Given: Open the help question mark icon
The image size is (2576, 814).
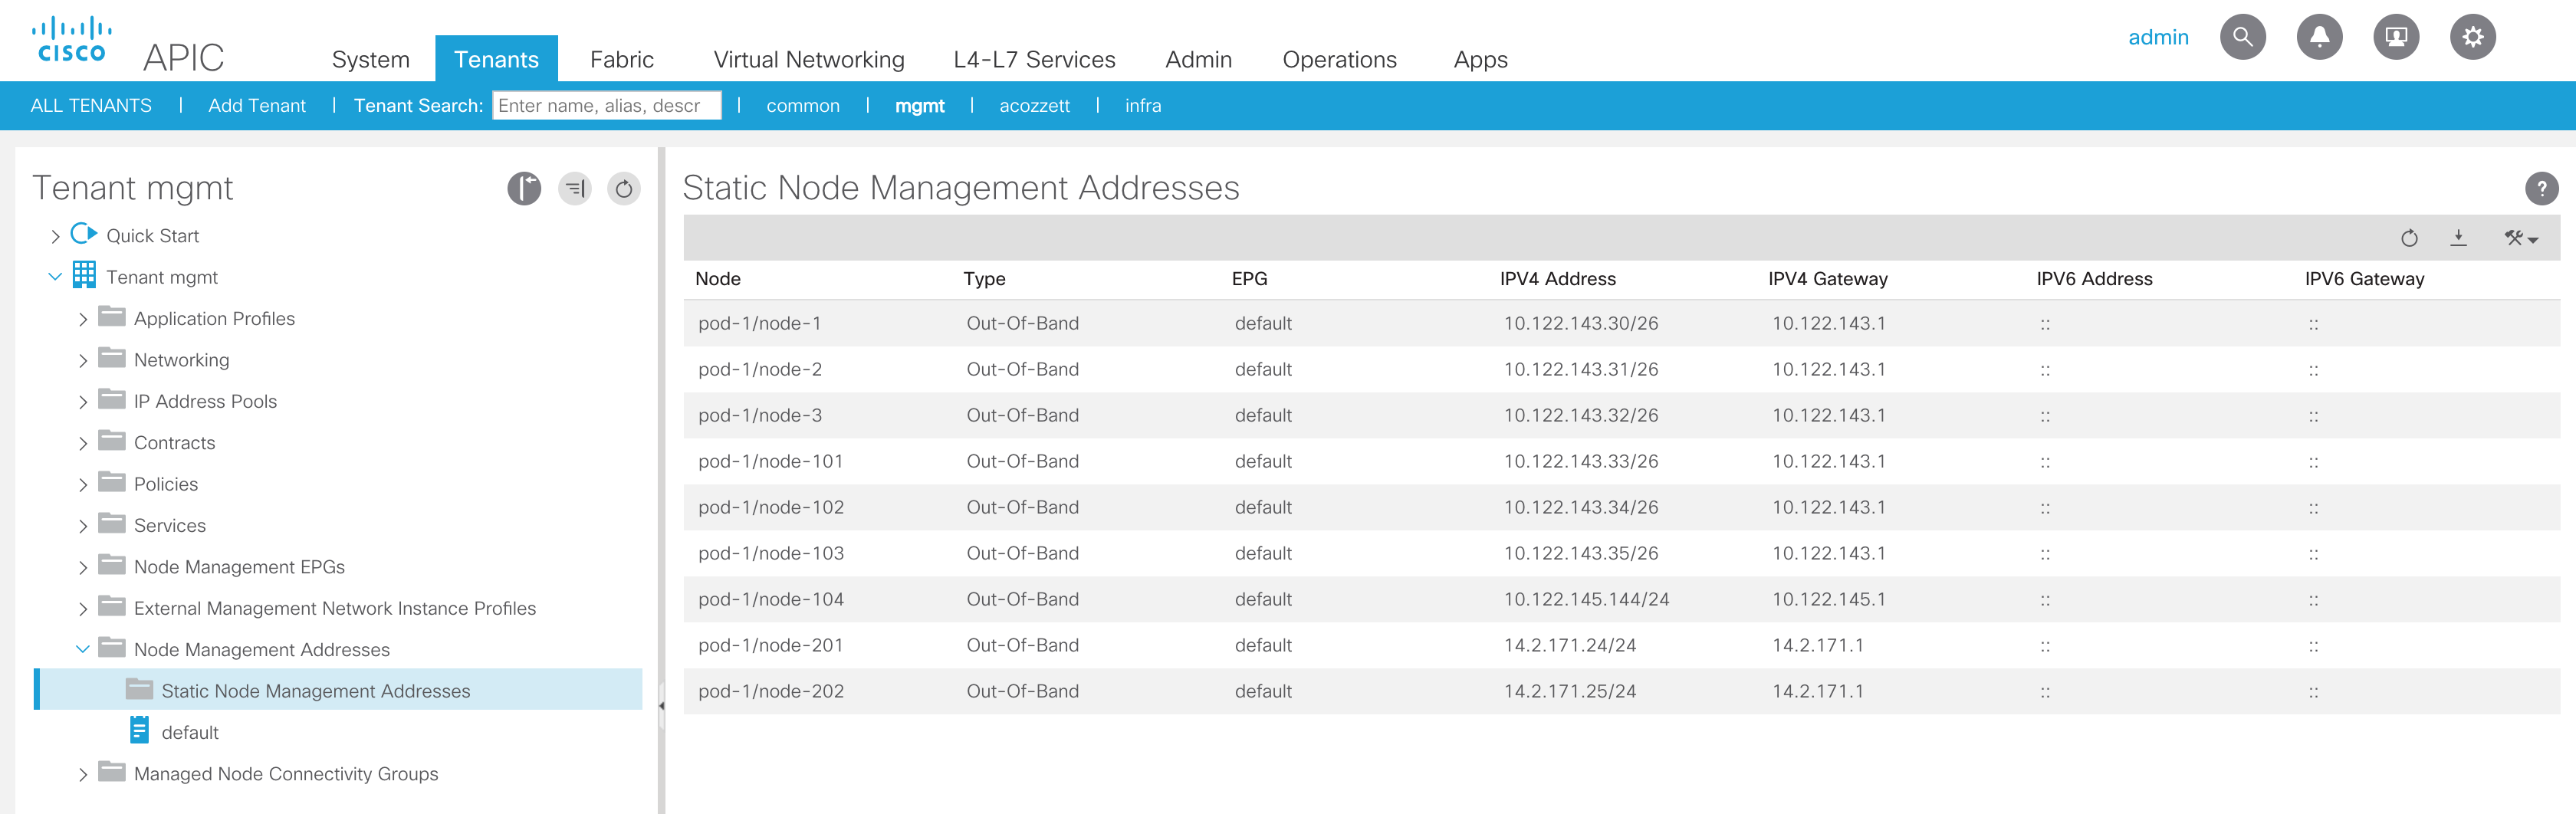Looking at the screenshot, I should pos(2541,188).
